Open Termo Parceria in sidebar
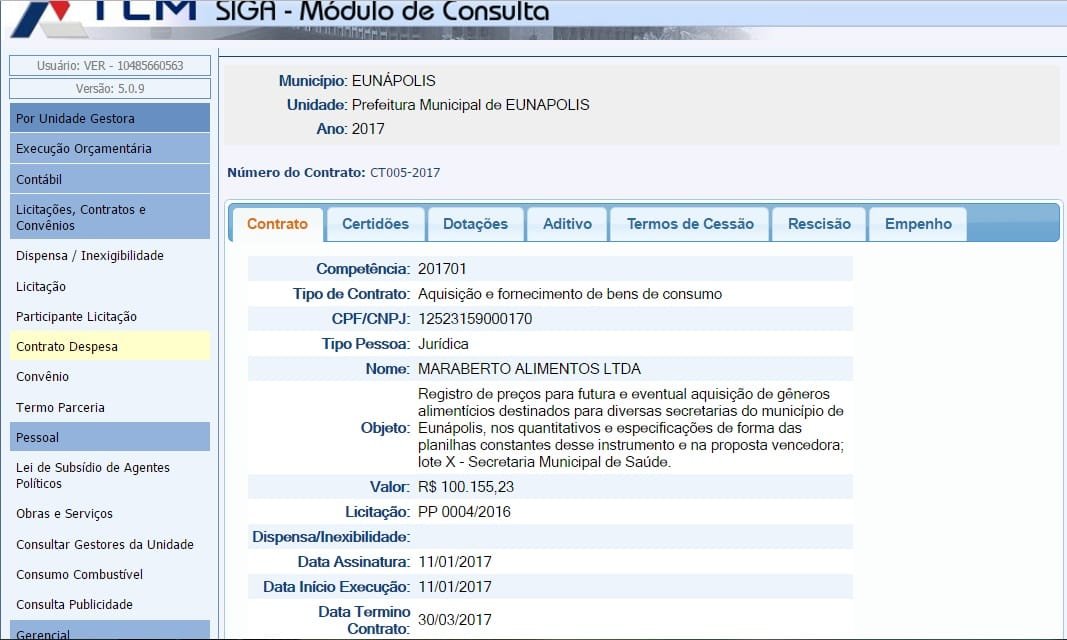 [x=60, y=408]
